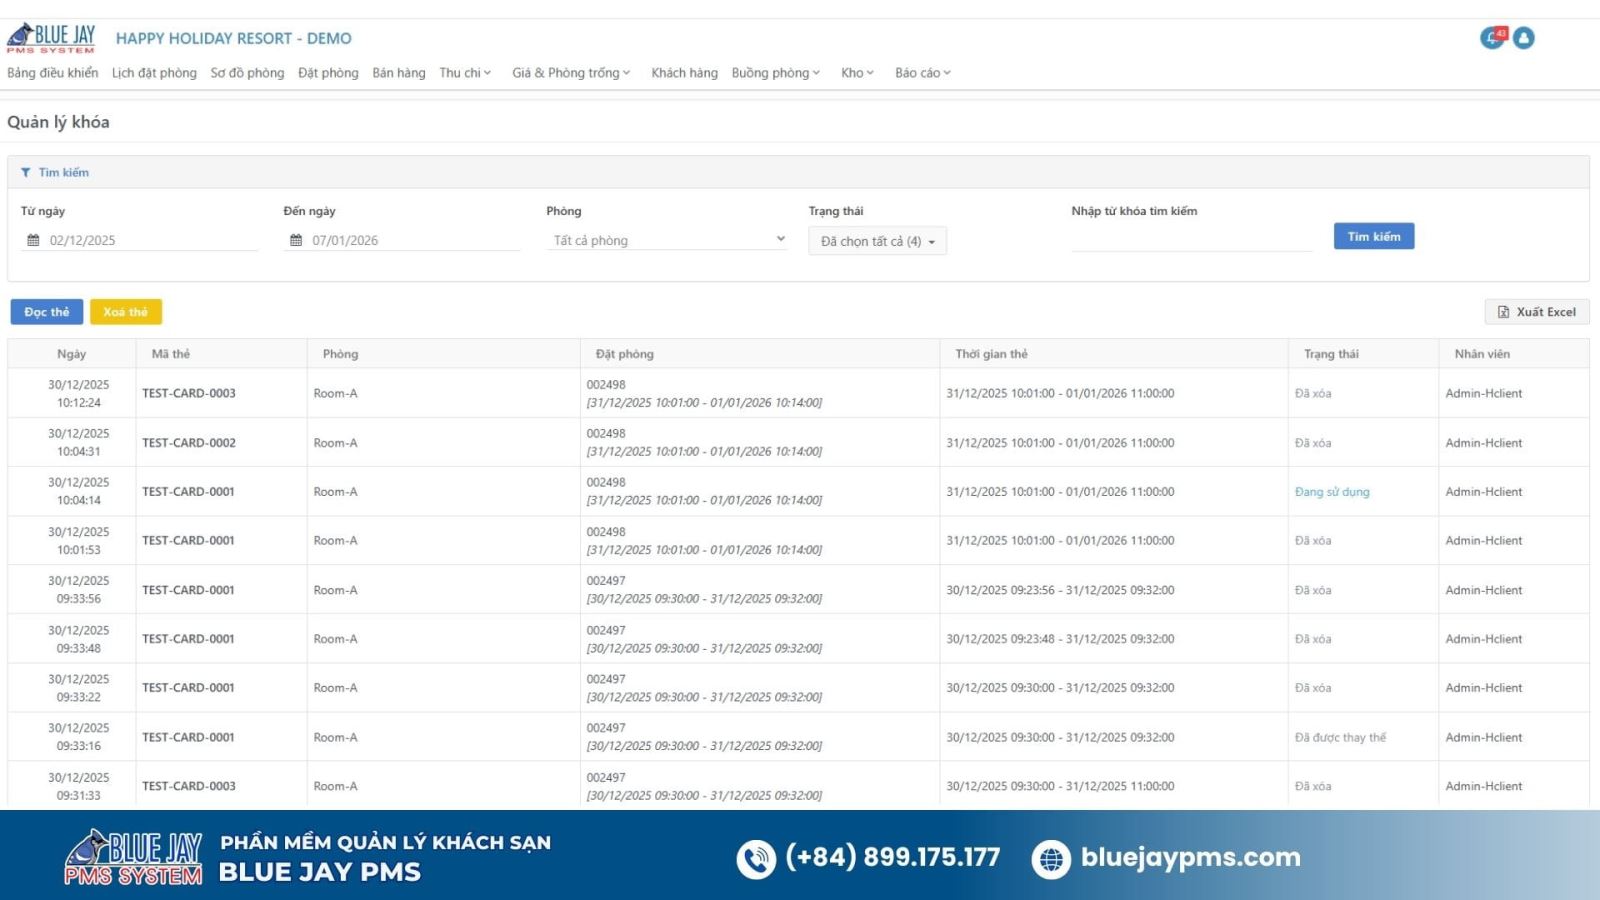Open the Trạng thái status multi-select dropdown
The image size is (1600, 900).
coord(877,241)
